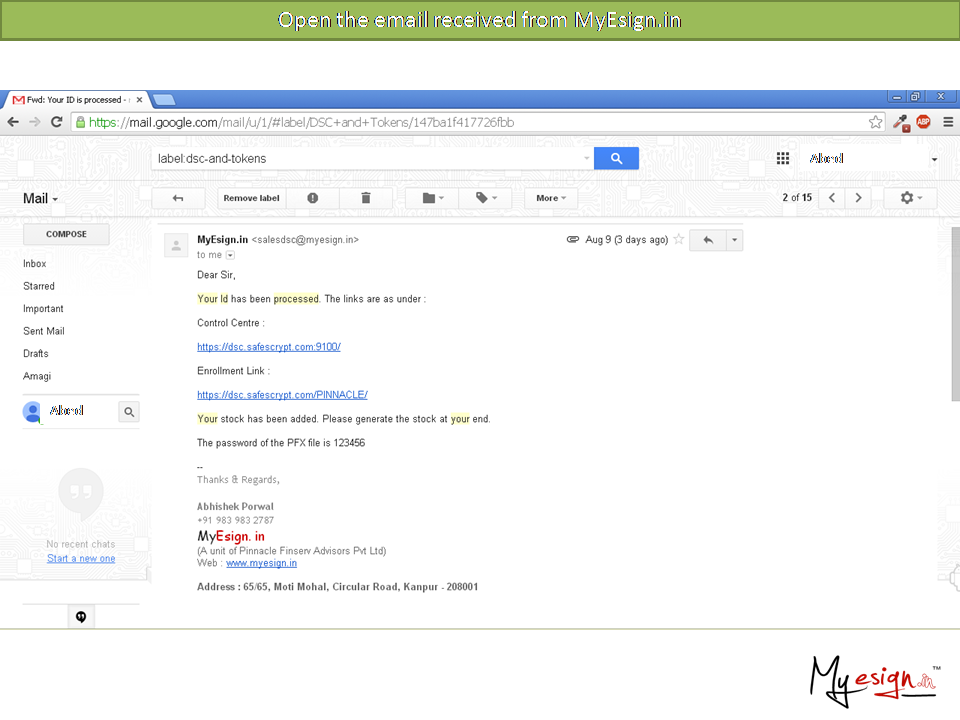Click the back to list arrow button

coord(178,198)
